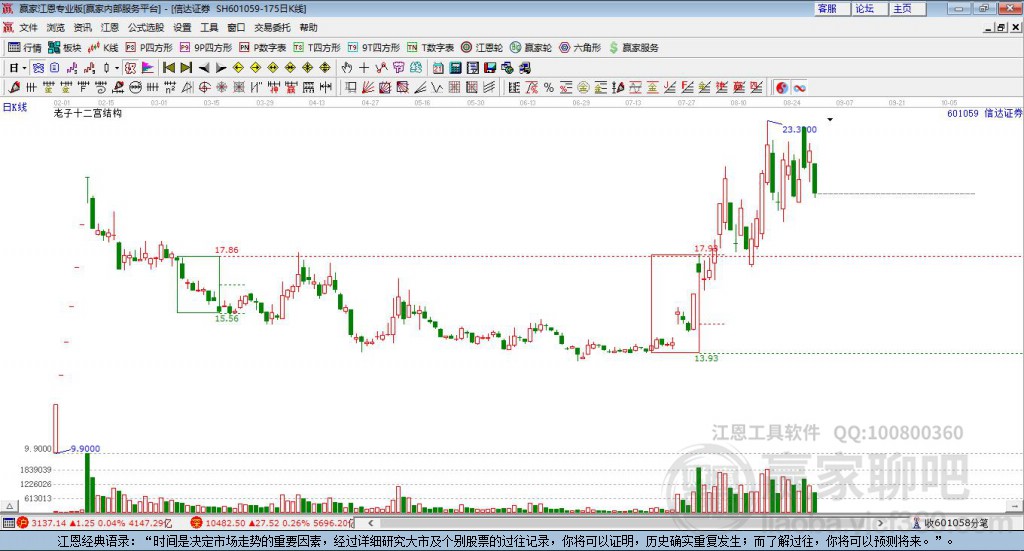Image resolution: width=1024 pixels, height=551 pixels.
Task: Open the 行情 quotes view
Action: click(25, 48)
